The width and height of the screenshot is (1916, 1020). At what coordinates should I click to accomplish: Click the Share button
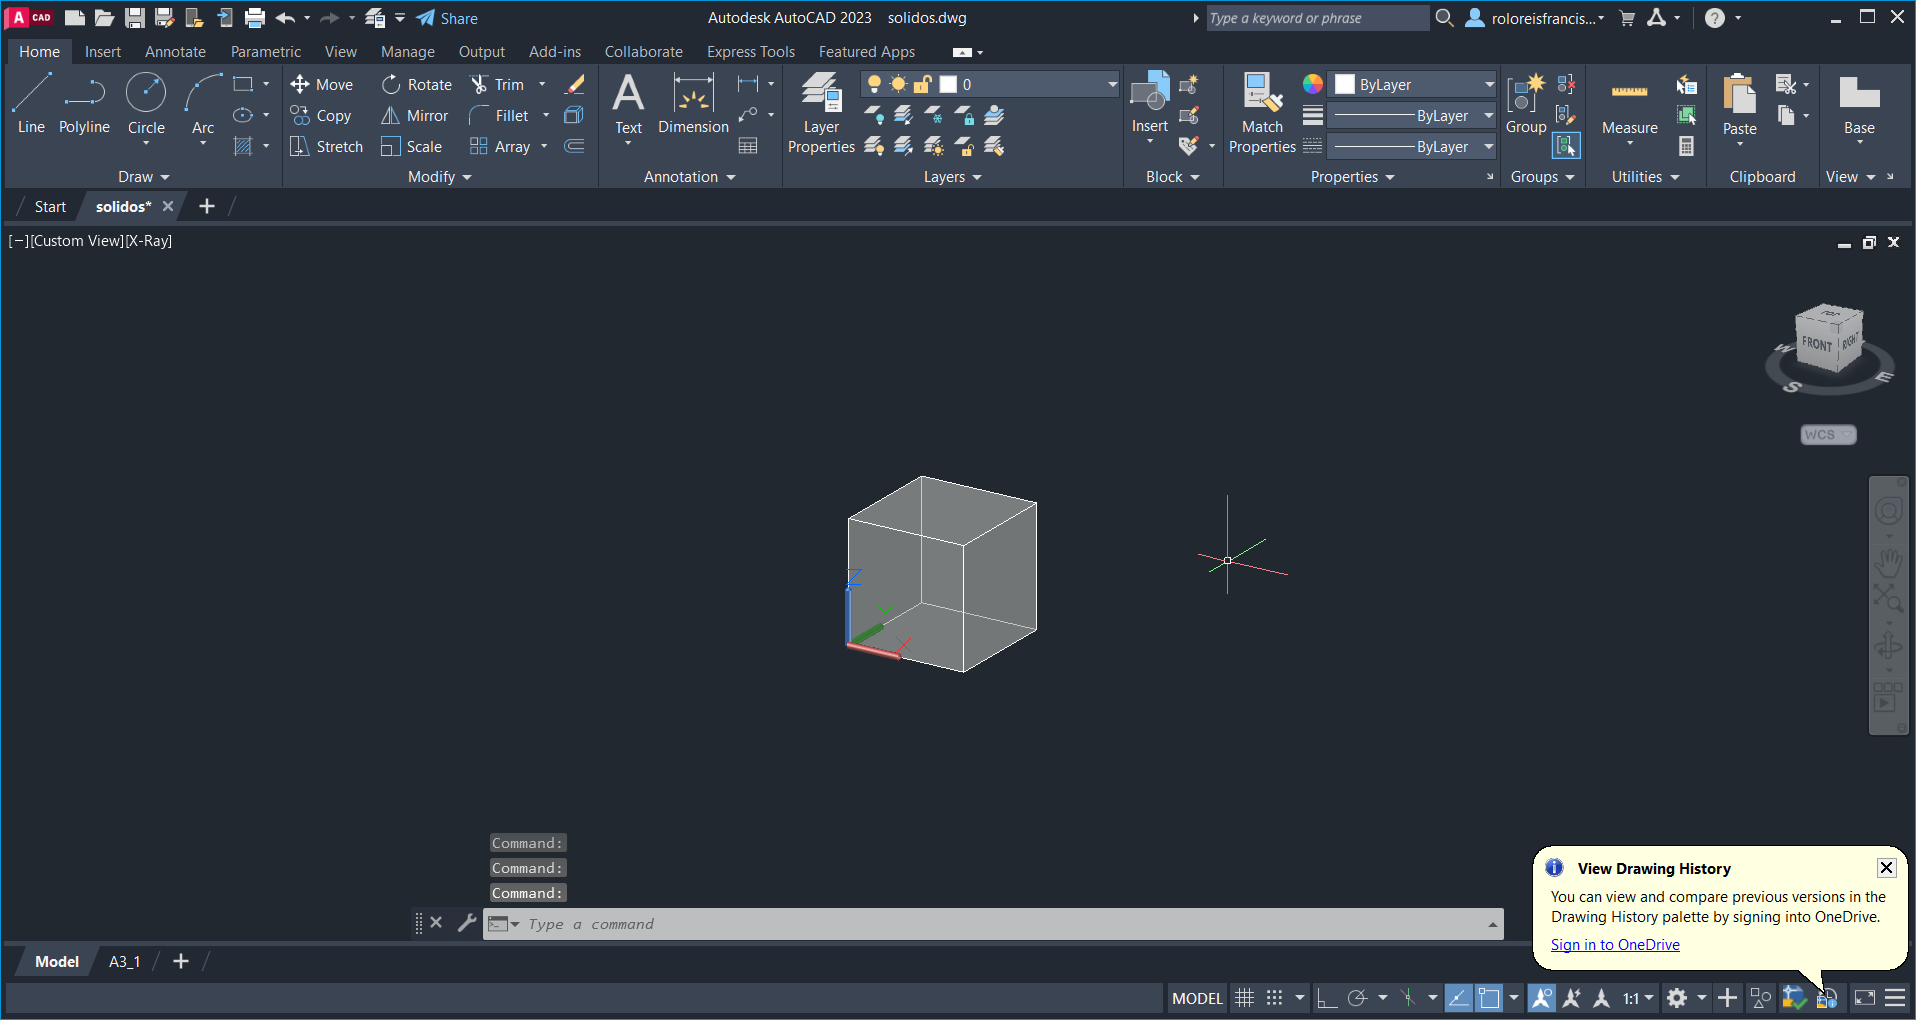click(447, 18)
